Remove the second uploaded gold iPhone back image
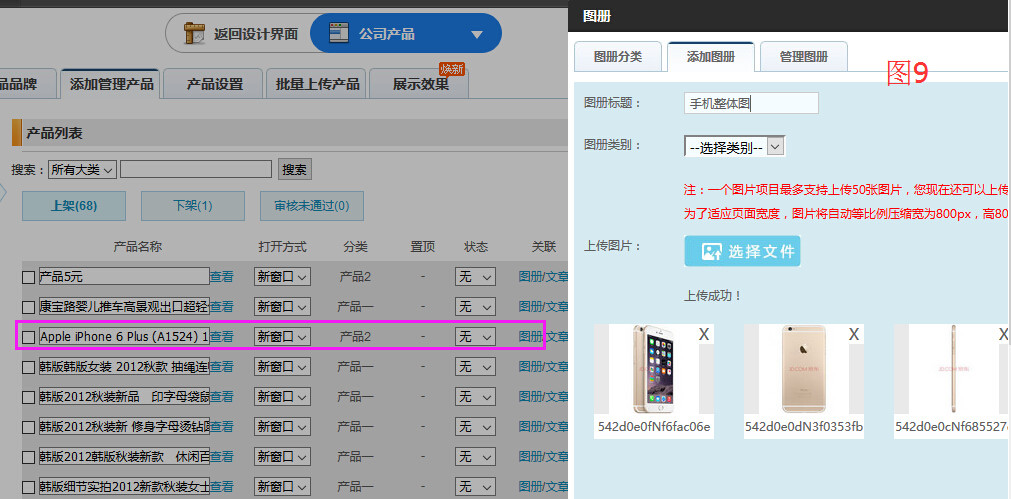Image resolution: width=1011 pixels, height=499 pixels. (x=854, y=334)
